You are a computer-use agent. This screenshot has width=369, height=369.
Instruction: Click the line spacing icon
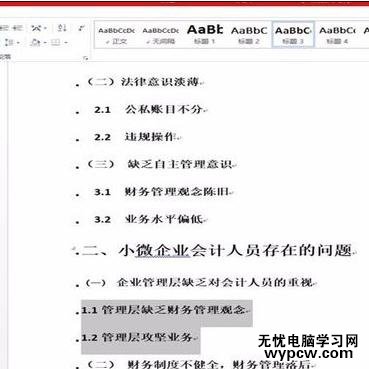pos(9,43)
